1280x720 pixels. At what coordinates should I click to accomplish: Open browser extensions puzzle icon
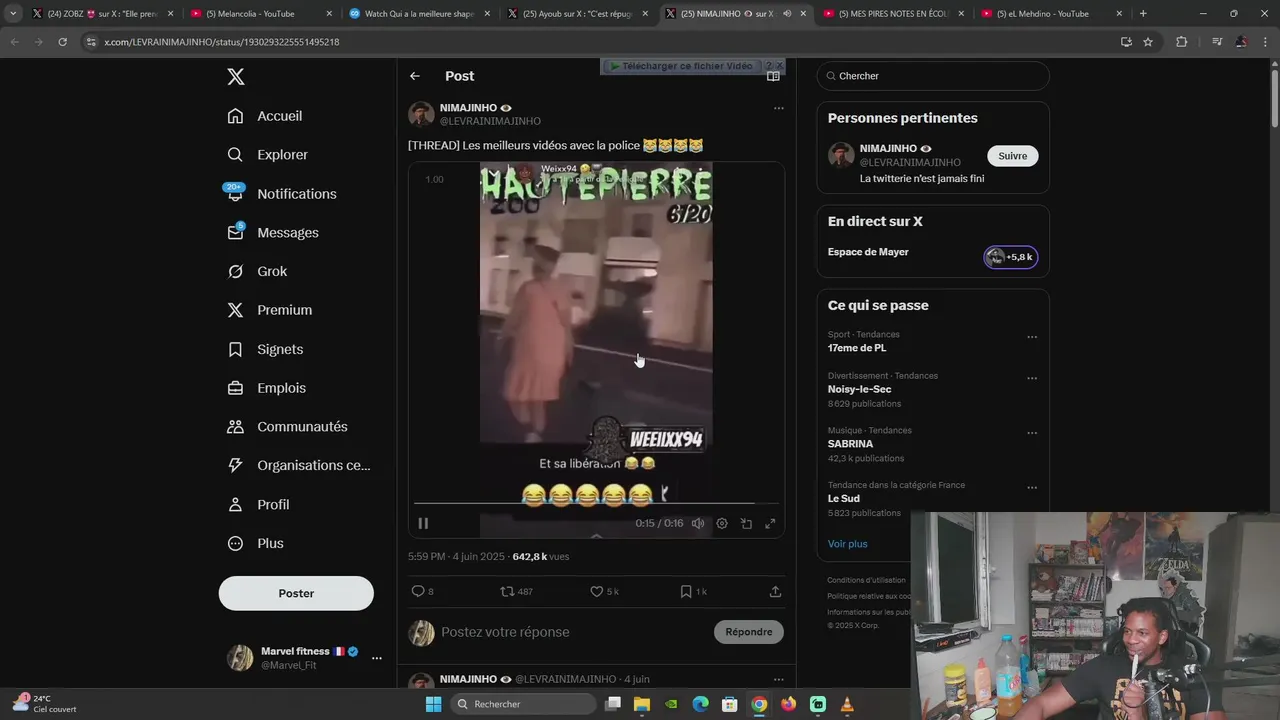click(x=1181, y=42)
